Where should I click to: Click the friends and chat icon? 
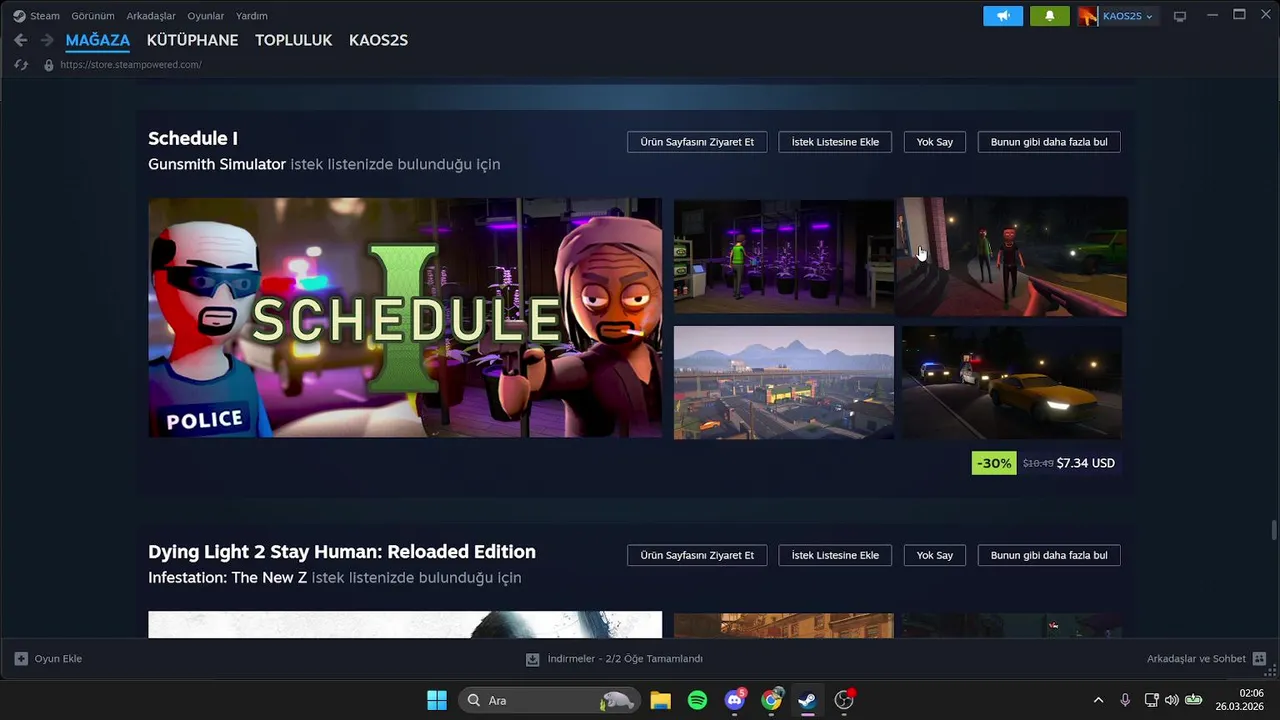1259,659
